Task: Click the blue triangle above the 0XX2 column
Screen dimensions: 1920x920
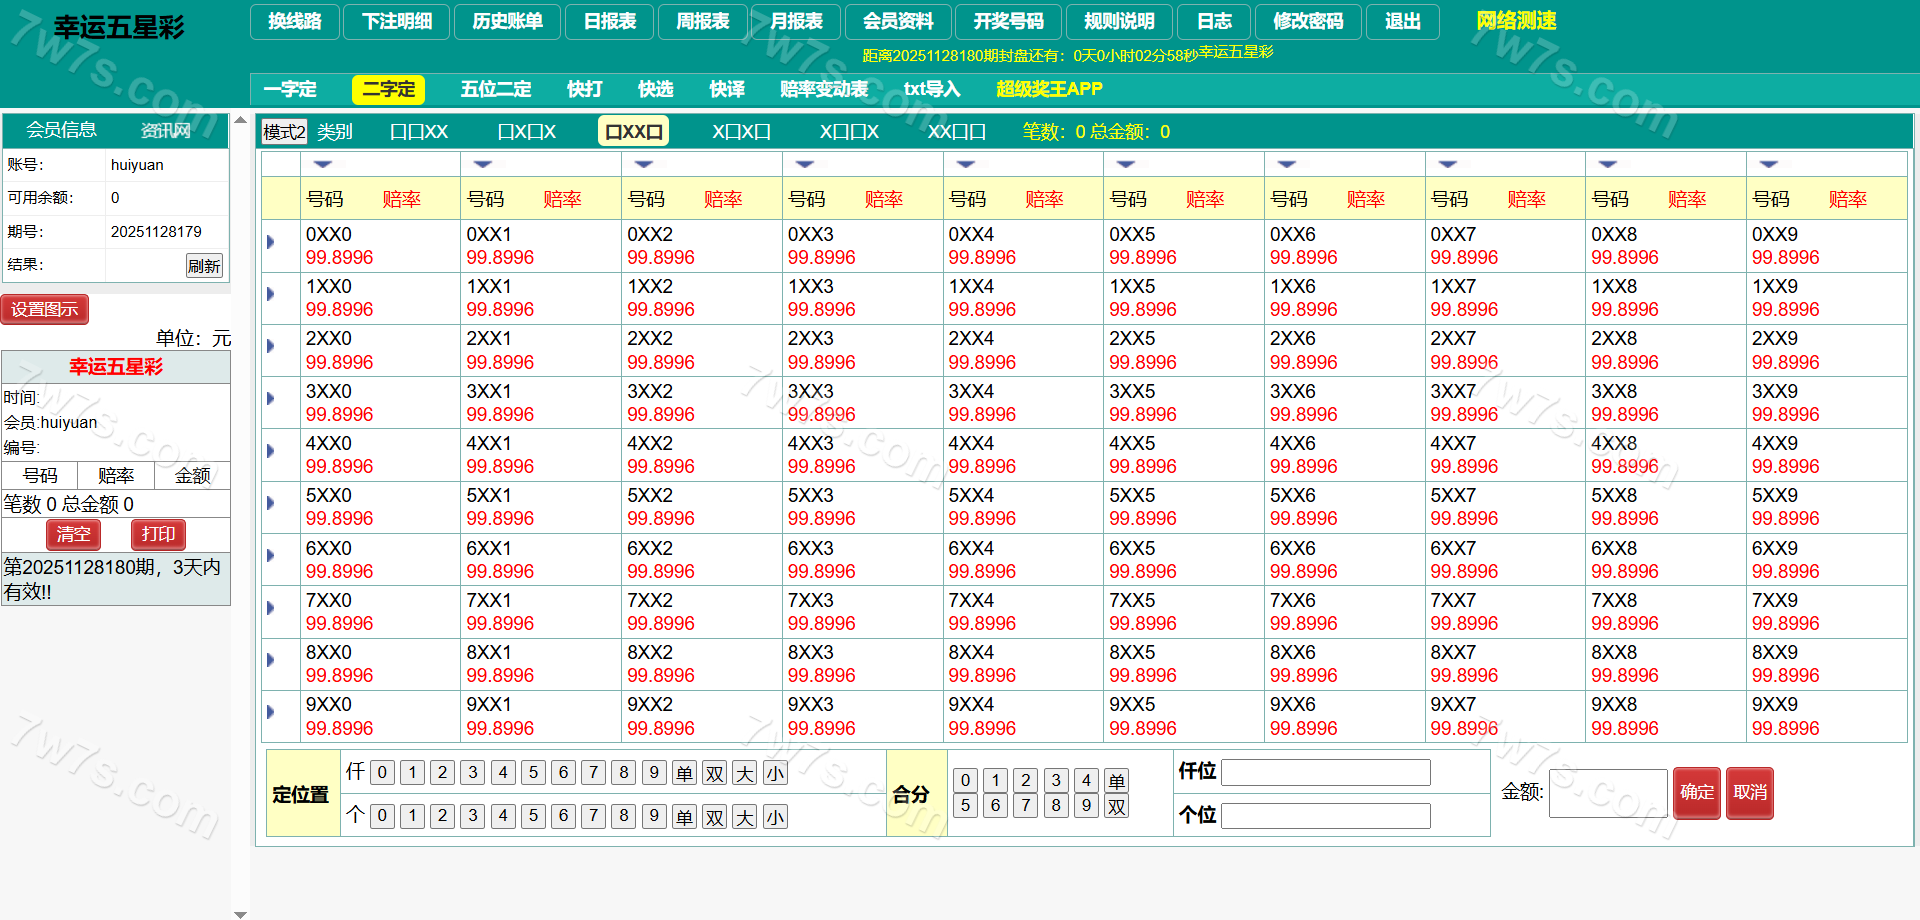Action: point(644,164)
